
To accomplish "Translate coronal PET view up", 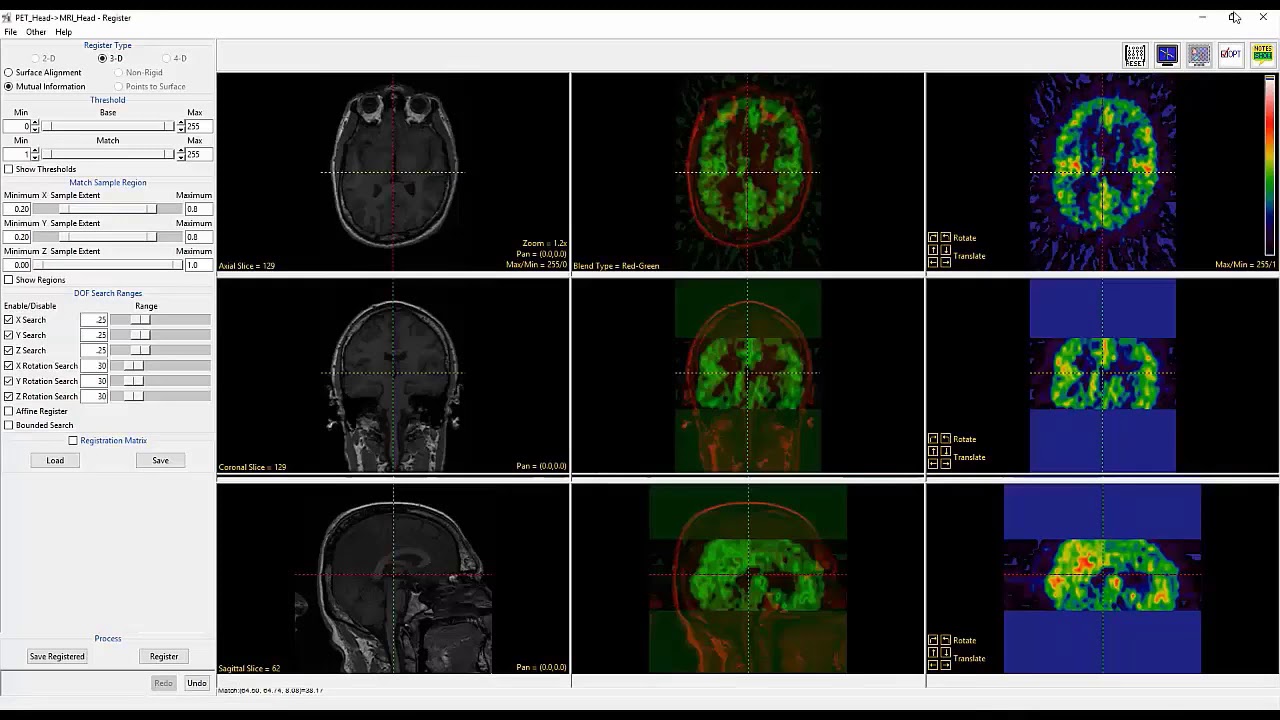I will (933, 451).
